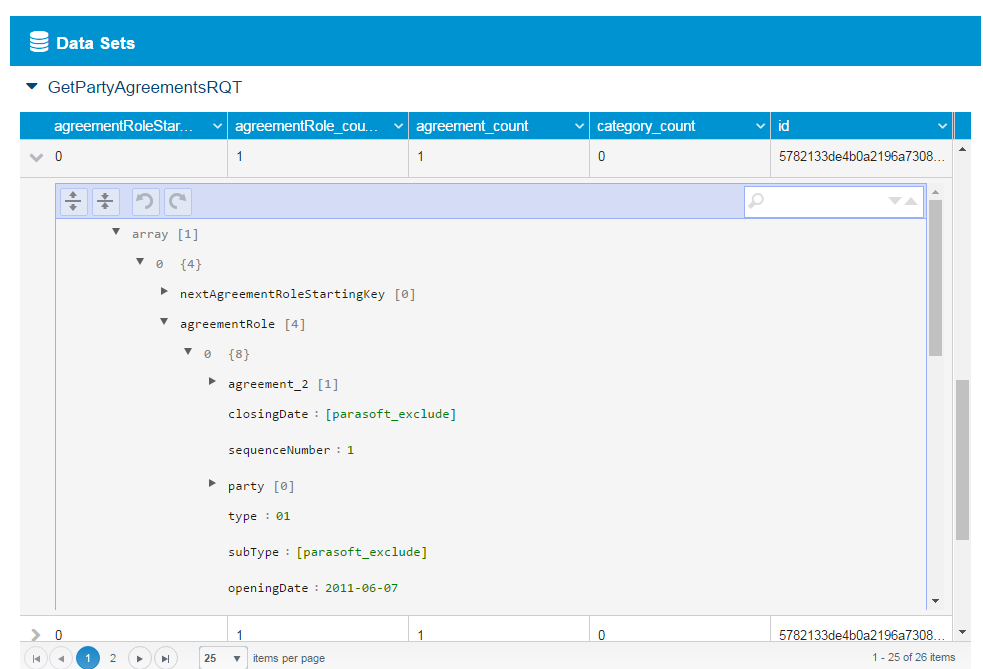Image resolution: width=983 pixels, height=669 pixels.
Task: Go to page 2
Action: tap(113, 658)
